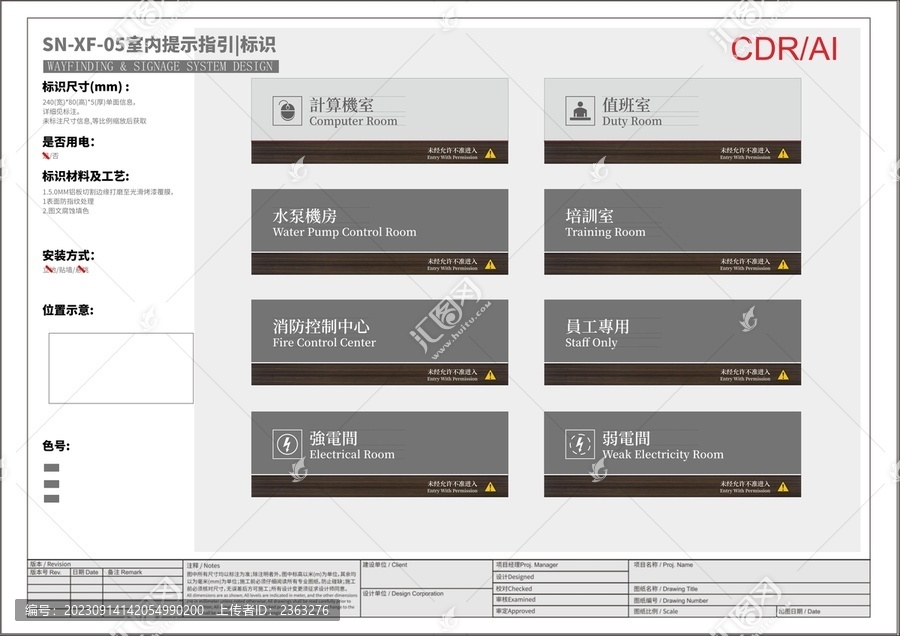Click the '注释 / Notes' heading
The image size is (900, 636).
pos(203,565)
